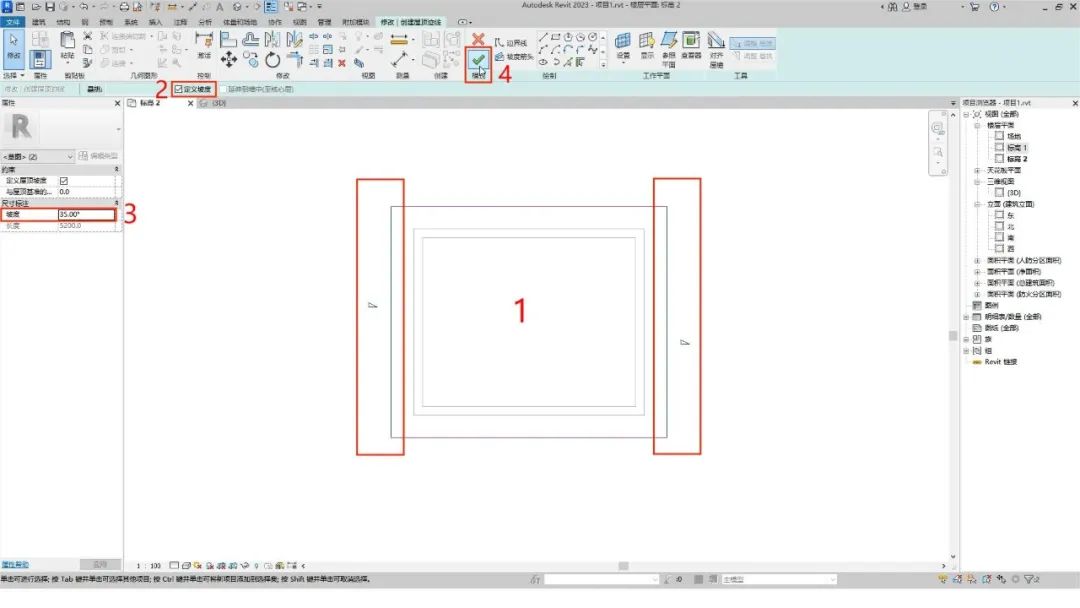This screenshot has height=608, width=1080.
Task: Click the green checkmark Finish Edit Mode button
Action: click(478, 61)
